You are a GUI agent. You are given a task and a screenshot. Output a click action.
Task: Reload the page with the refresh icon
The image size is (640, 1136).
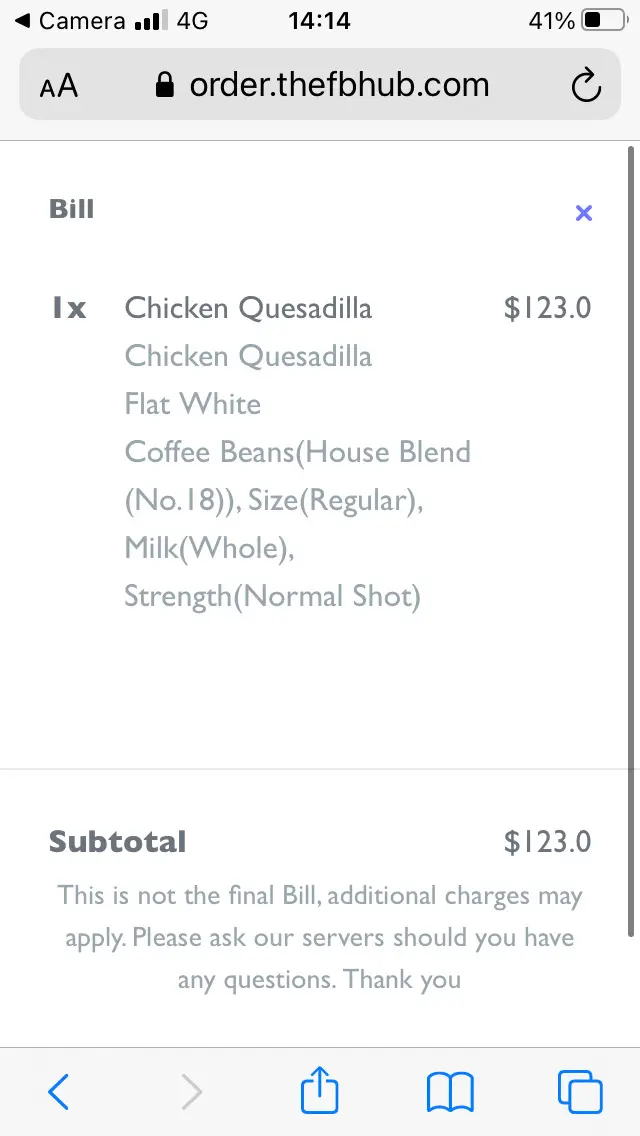coord(586,86)
